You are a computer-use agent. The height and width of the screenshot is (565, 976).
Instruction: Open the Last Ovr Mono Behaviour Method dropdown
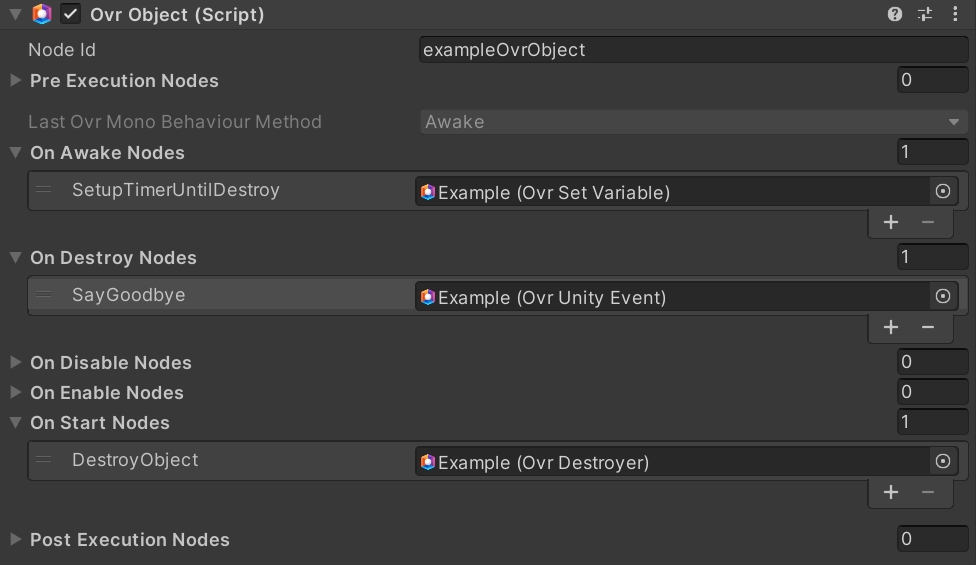693,122
